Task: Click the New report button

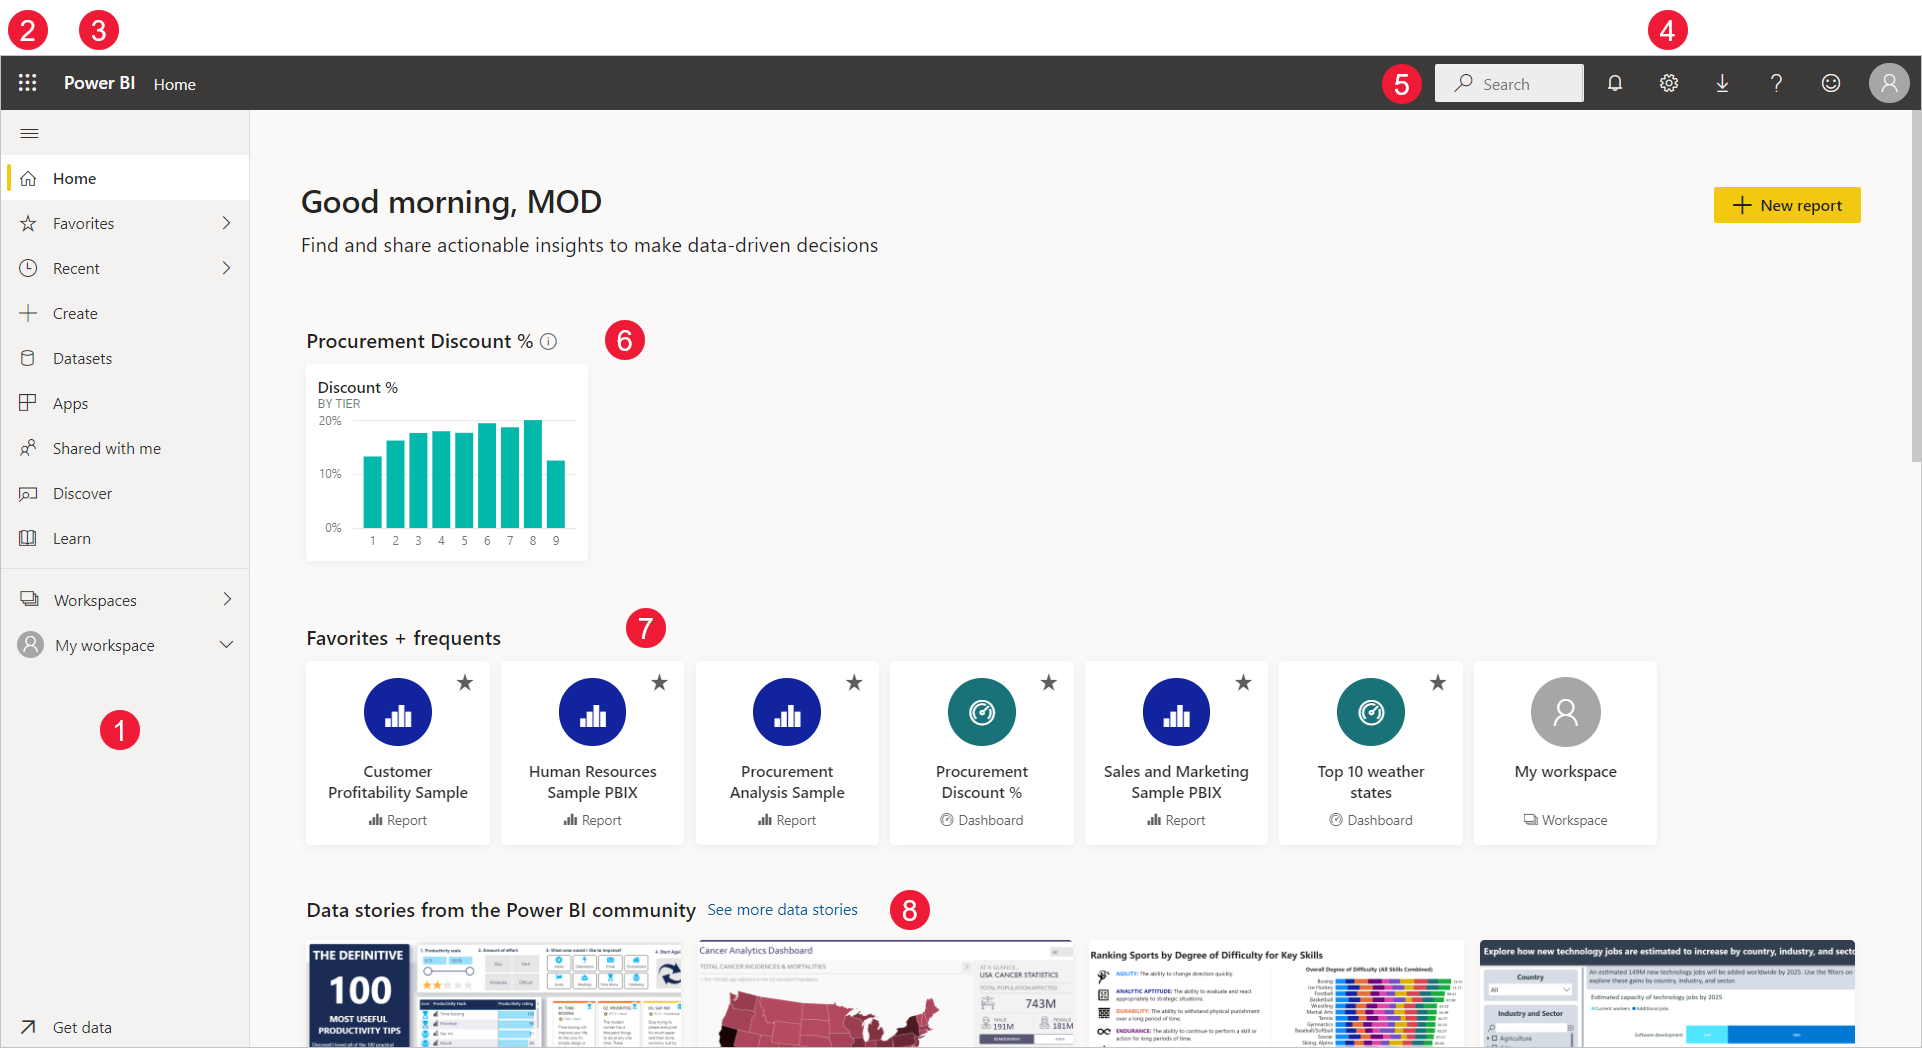Action: pos(1787,205)
